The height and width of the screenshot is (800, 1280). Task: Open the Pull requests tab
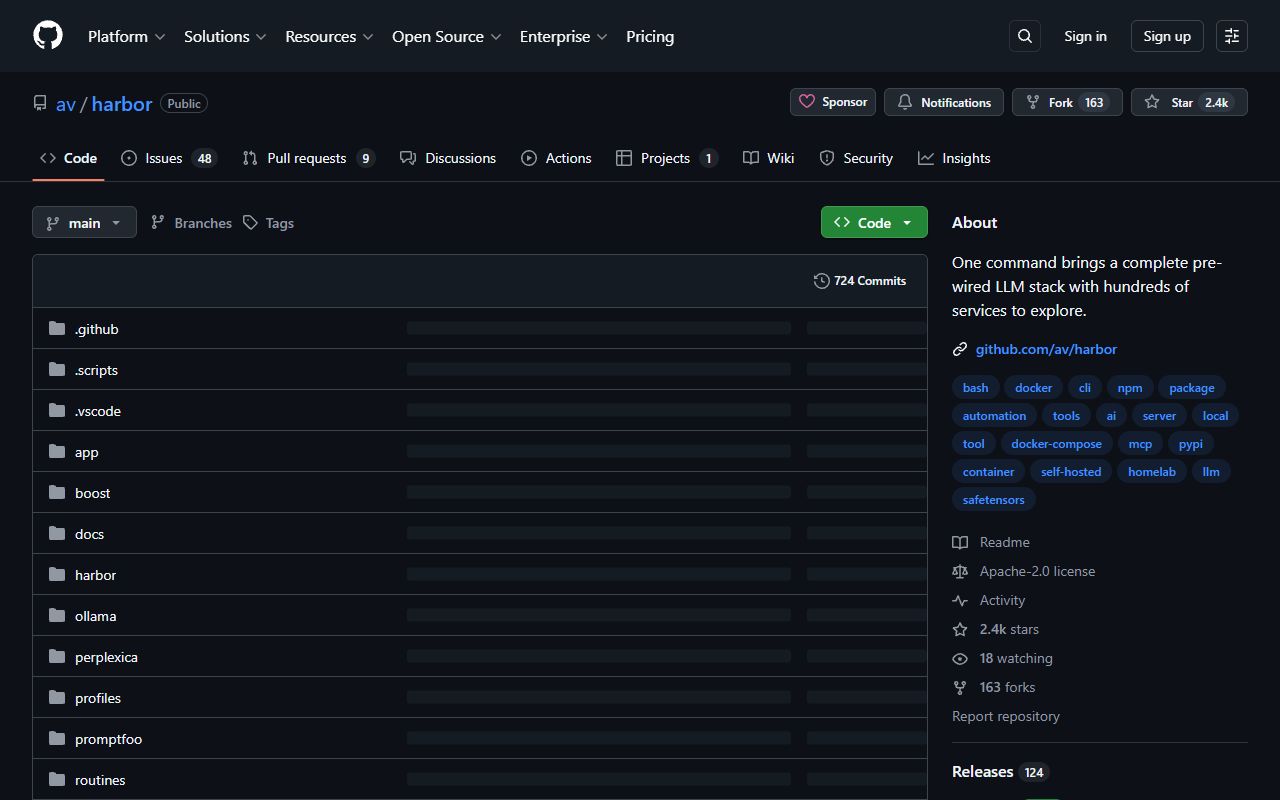pos(307,158)
